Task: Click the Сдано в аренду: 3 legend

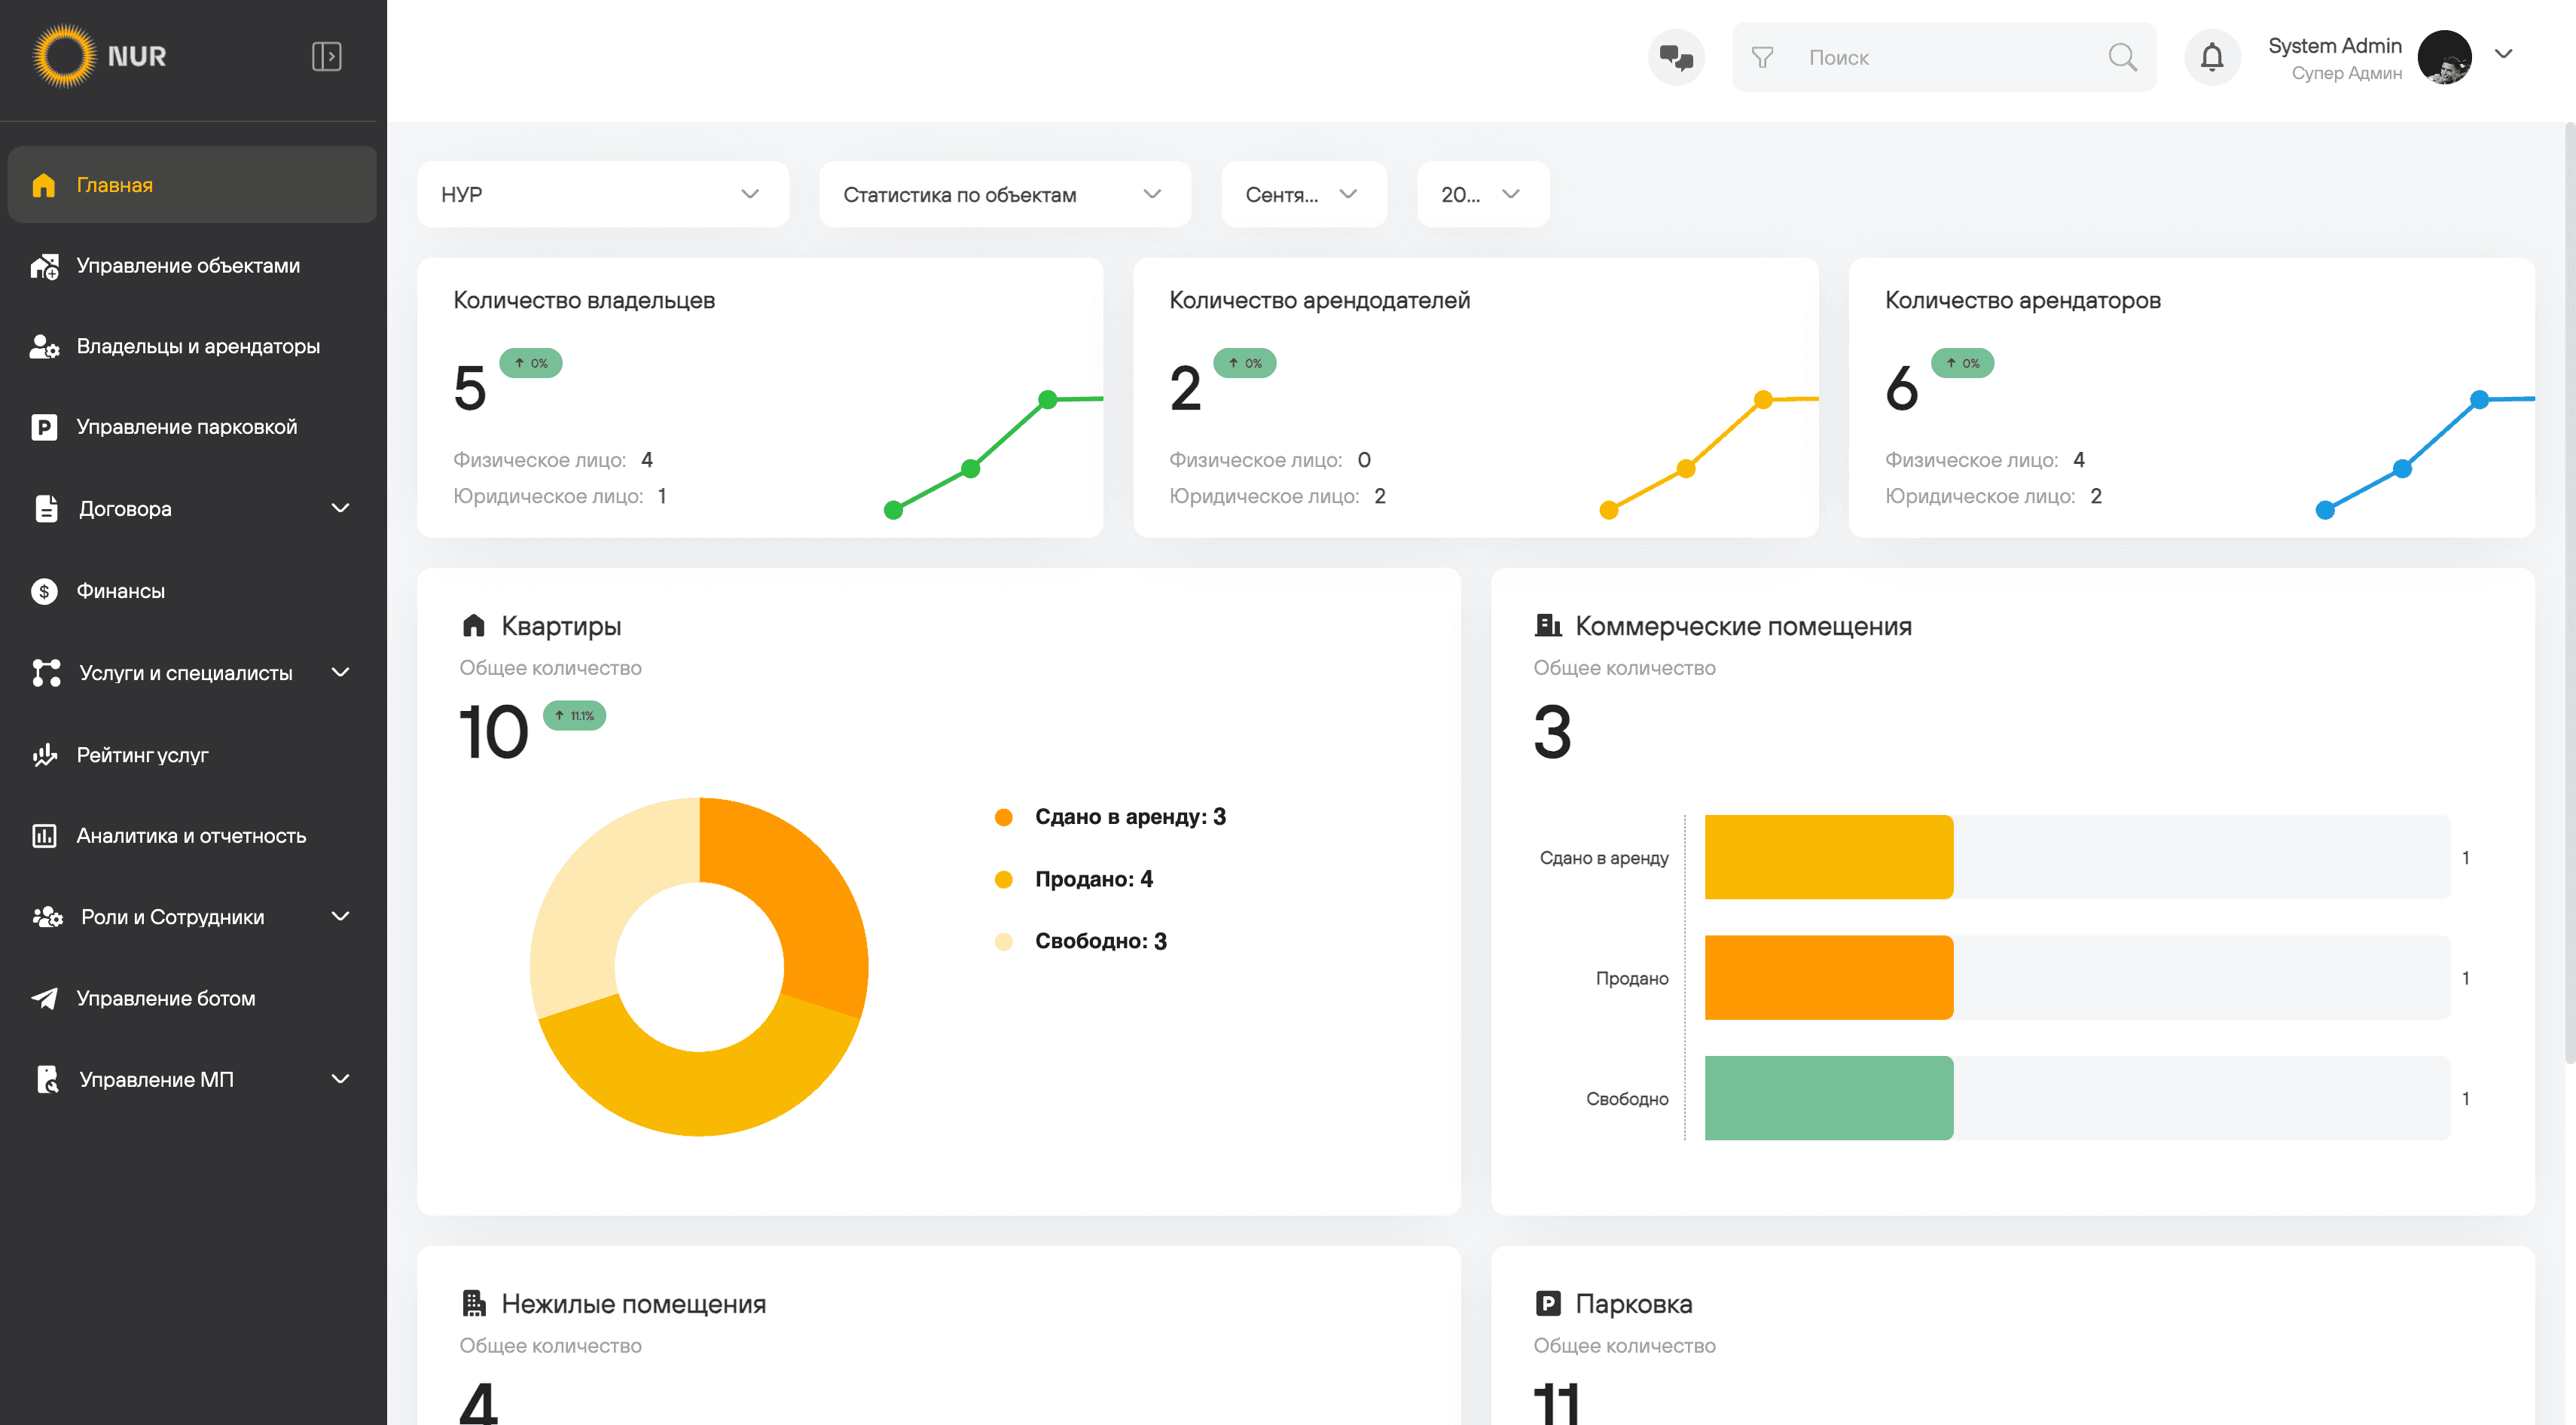Action: (1110, 817)
